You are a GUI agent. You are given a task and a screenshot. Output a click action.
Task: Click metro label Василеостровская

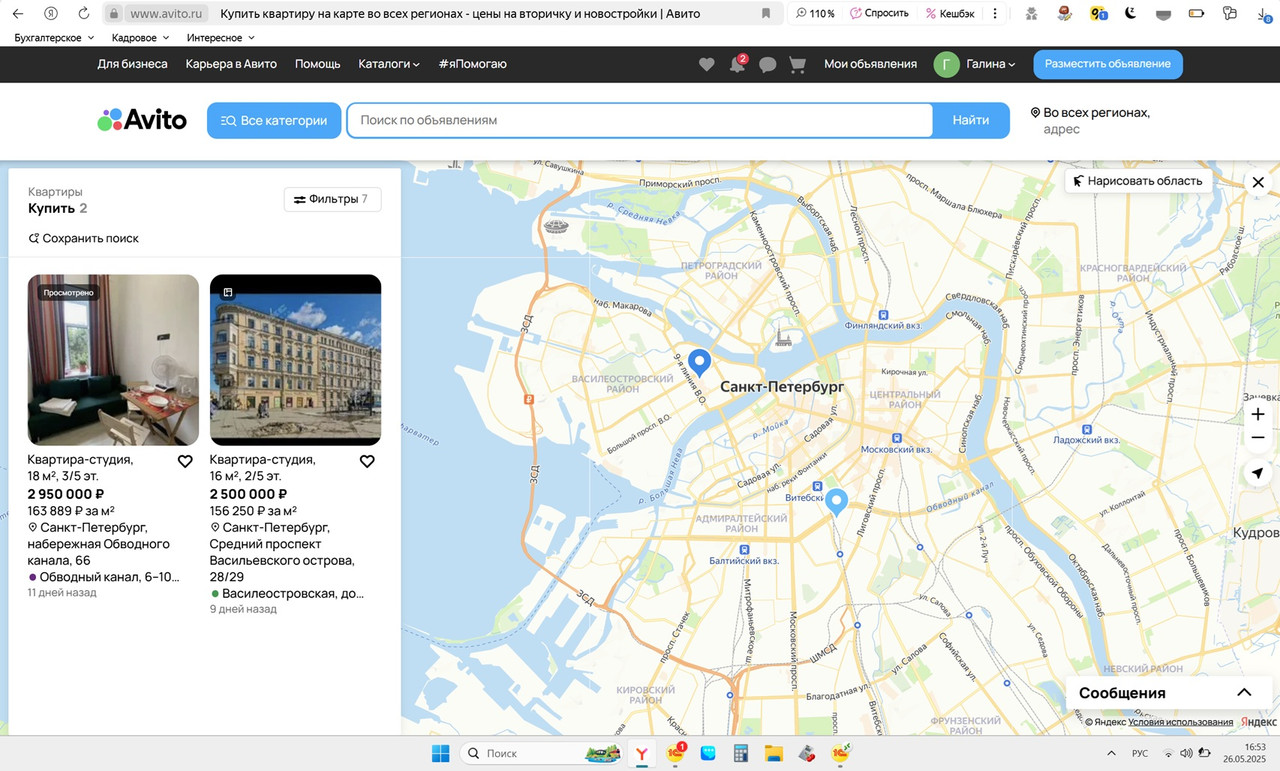pyautogui.click(x=287, y=593)
